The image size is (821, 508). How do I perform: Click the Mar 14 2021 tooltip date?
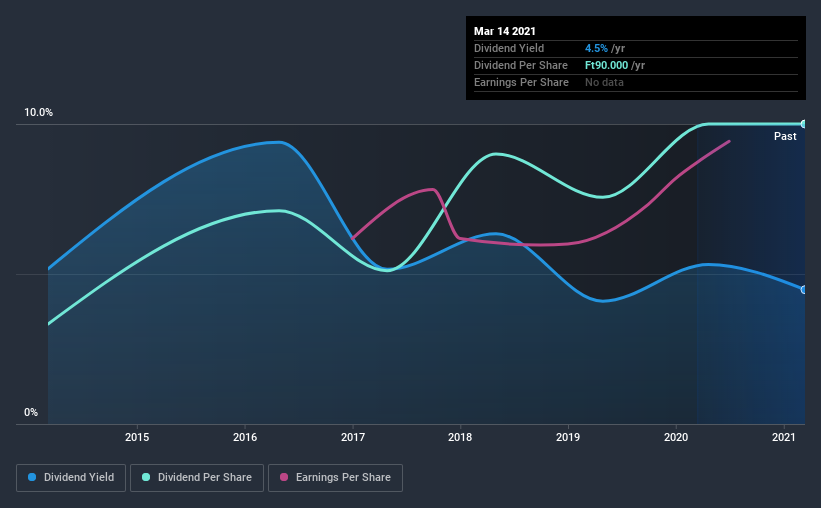tap(505, 31)
